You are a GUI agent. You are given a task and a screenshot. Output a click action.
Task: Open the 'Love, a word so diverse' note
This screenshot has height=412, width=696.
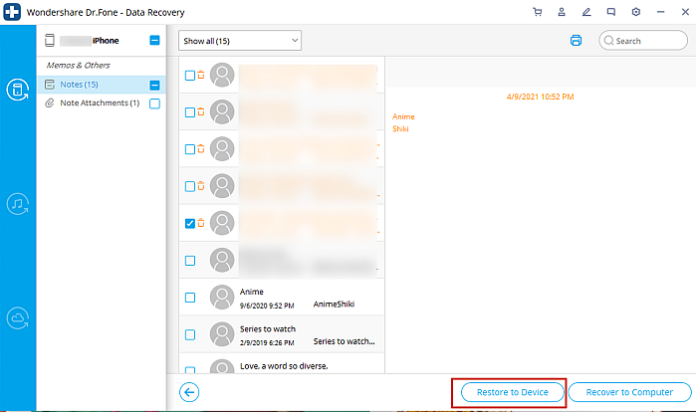click(x=281, y=364)
